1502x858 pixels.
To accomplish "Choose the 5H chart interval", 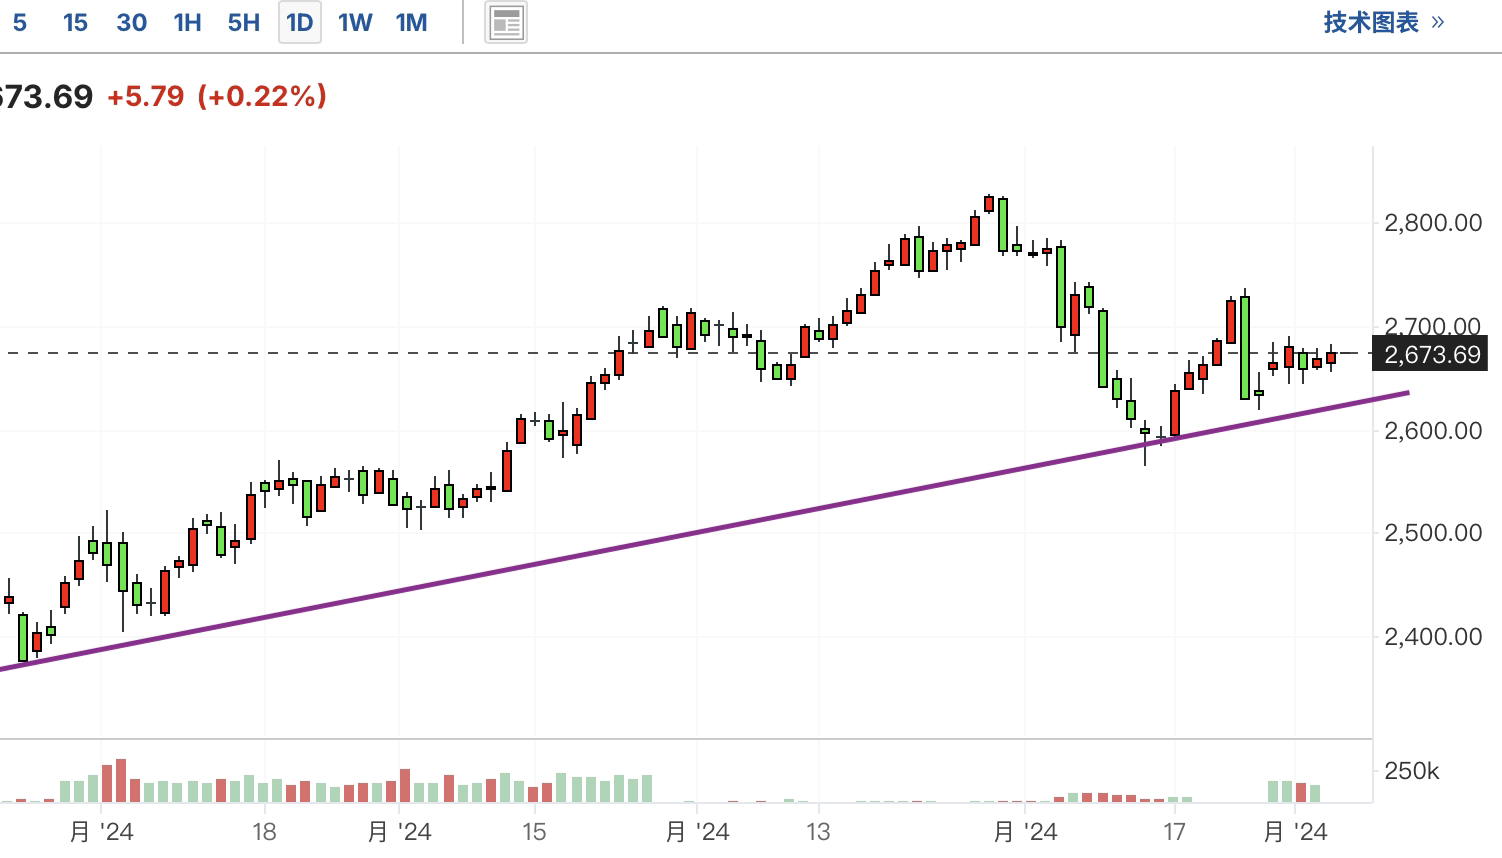I will click(243, 23).
